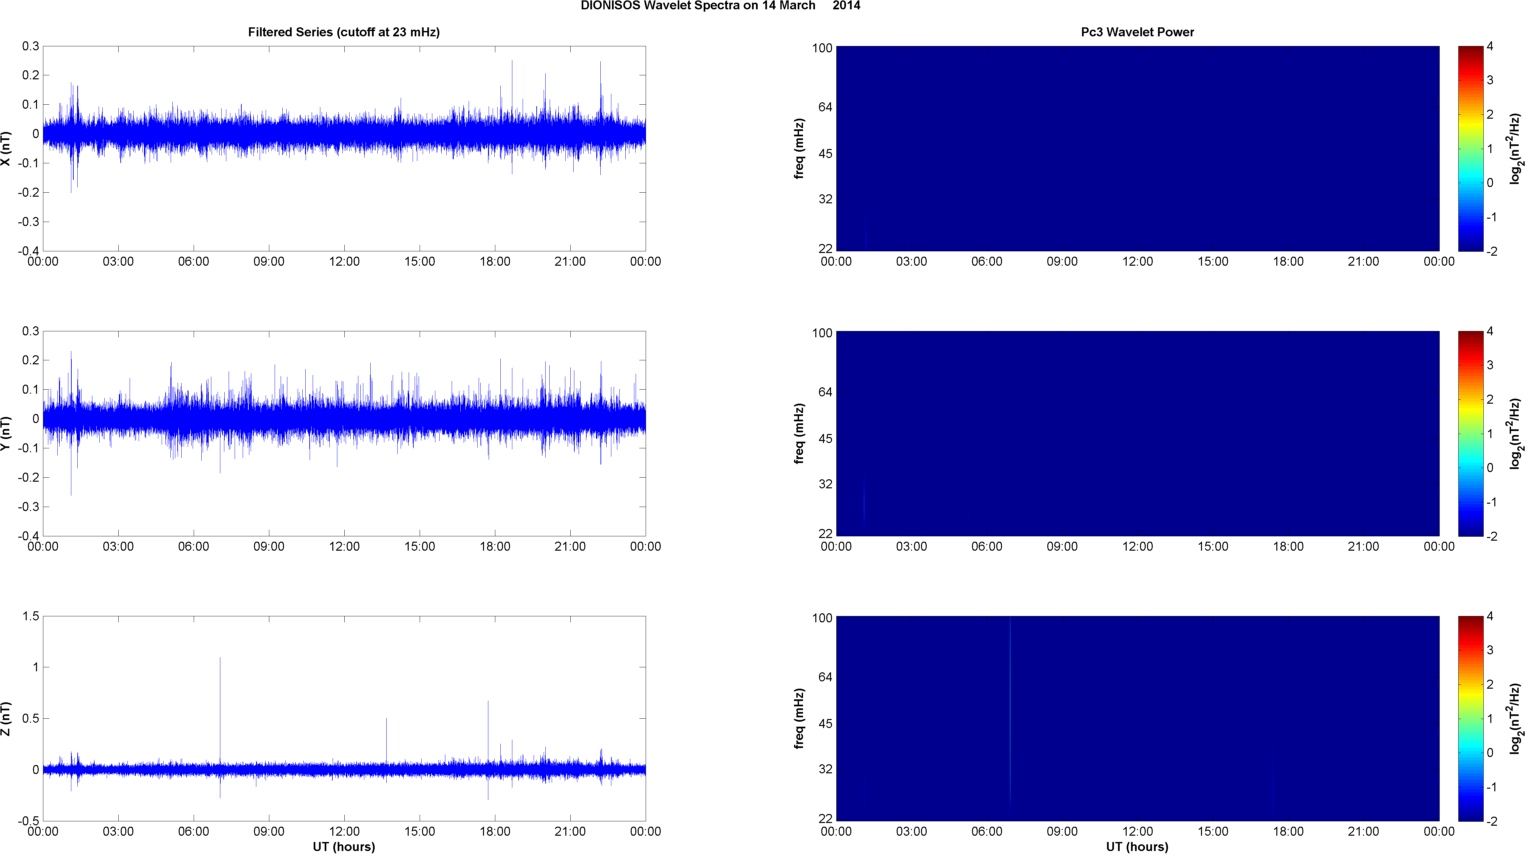Click 'freq (mHz)' label of bottom spectrogram
This screenshot has width=1525, height=854.
point(800,718)
